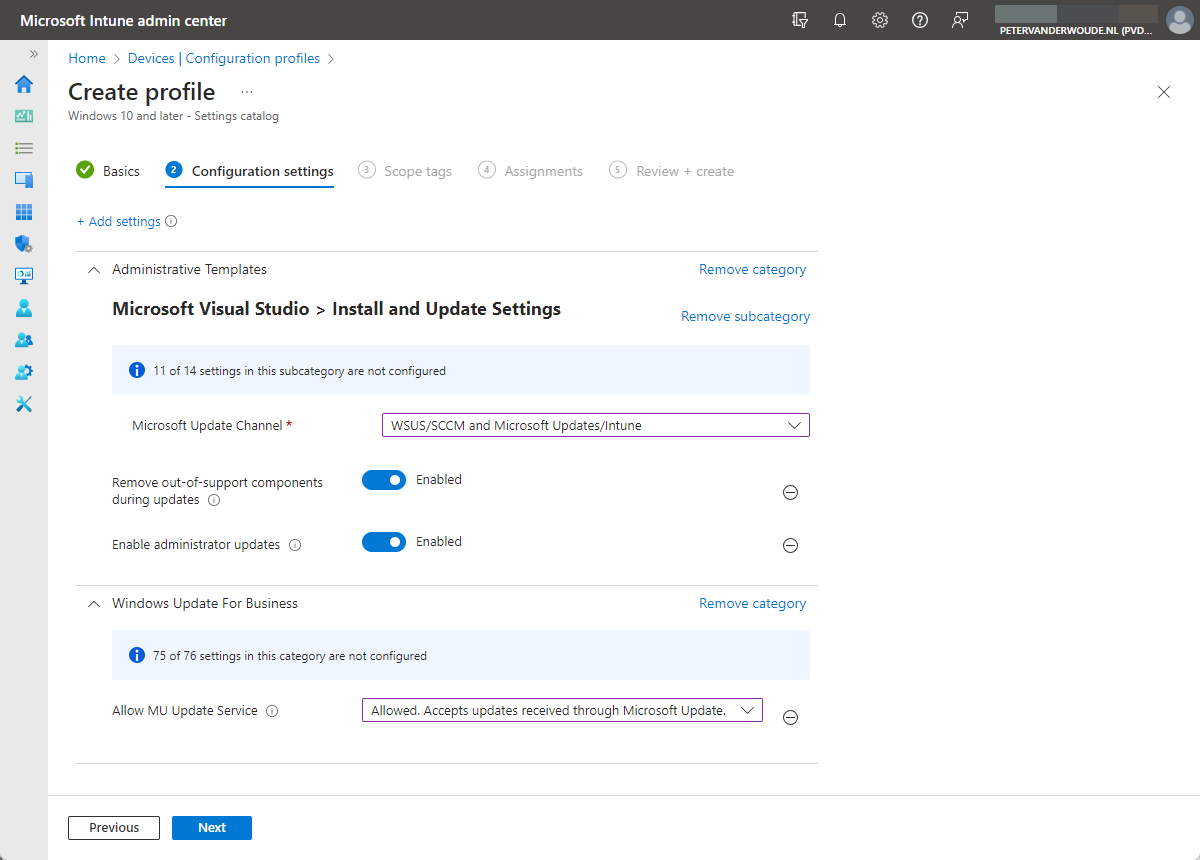Open Reports using the monitor icon
The height and width of the screenshot is (860, 1200).
point(24,276)
